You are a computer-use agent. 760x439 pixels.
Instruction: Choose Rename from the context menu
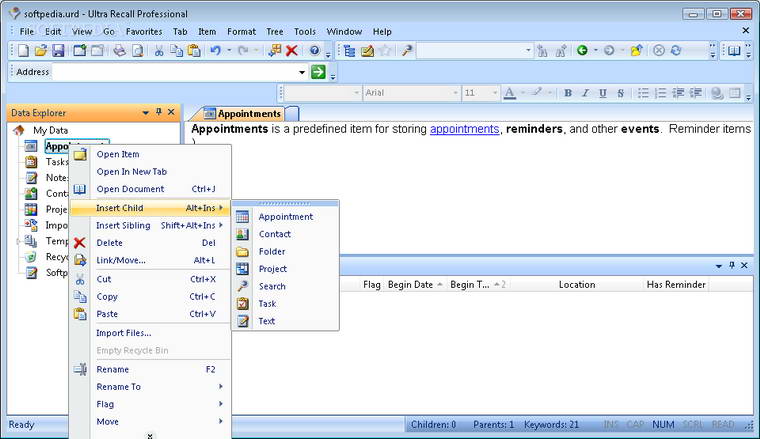pos(150,369)
